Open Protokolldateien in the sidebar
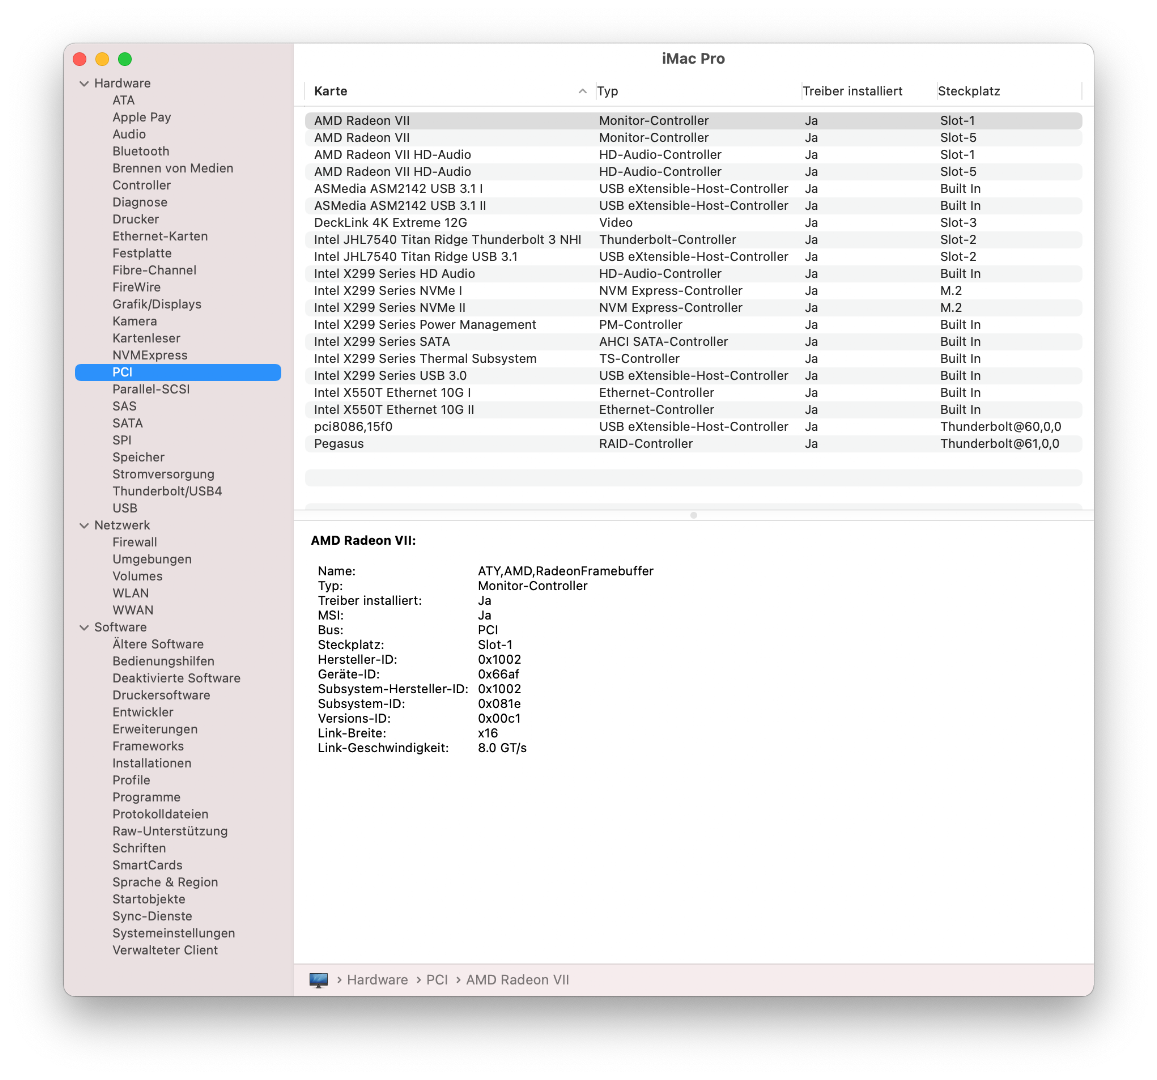Screen dimensions: 1157x1080 coord(160,814)
